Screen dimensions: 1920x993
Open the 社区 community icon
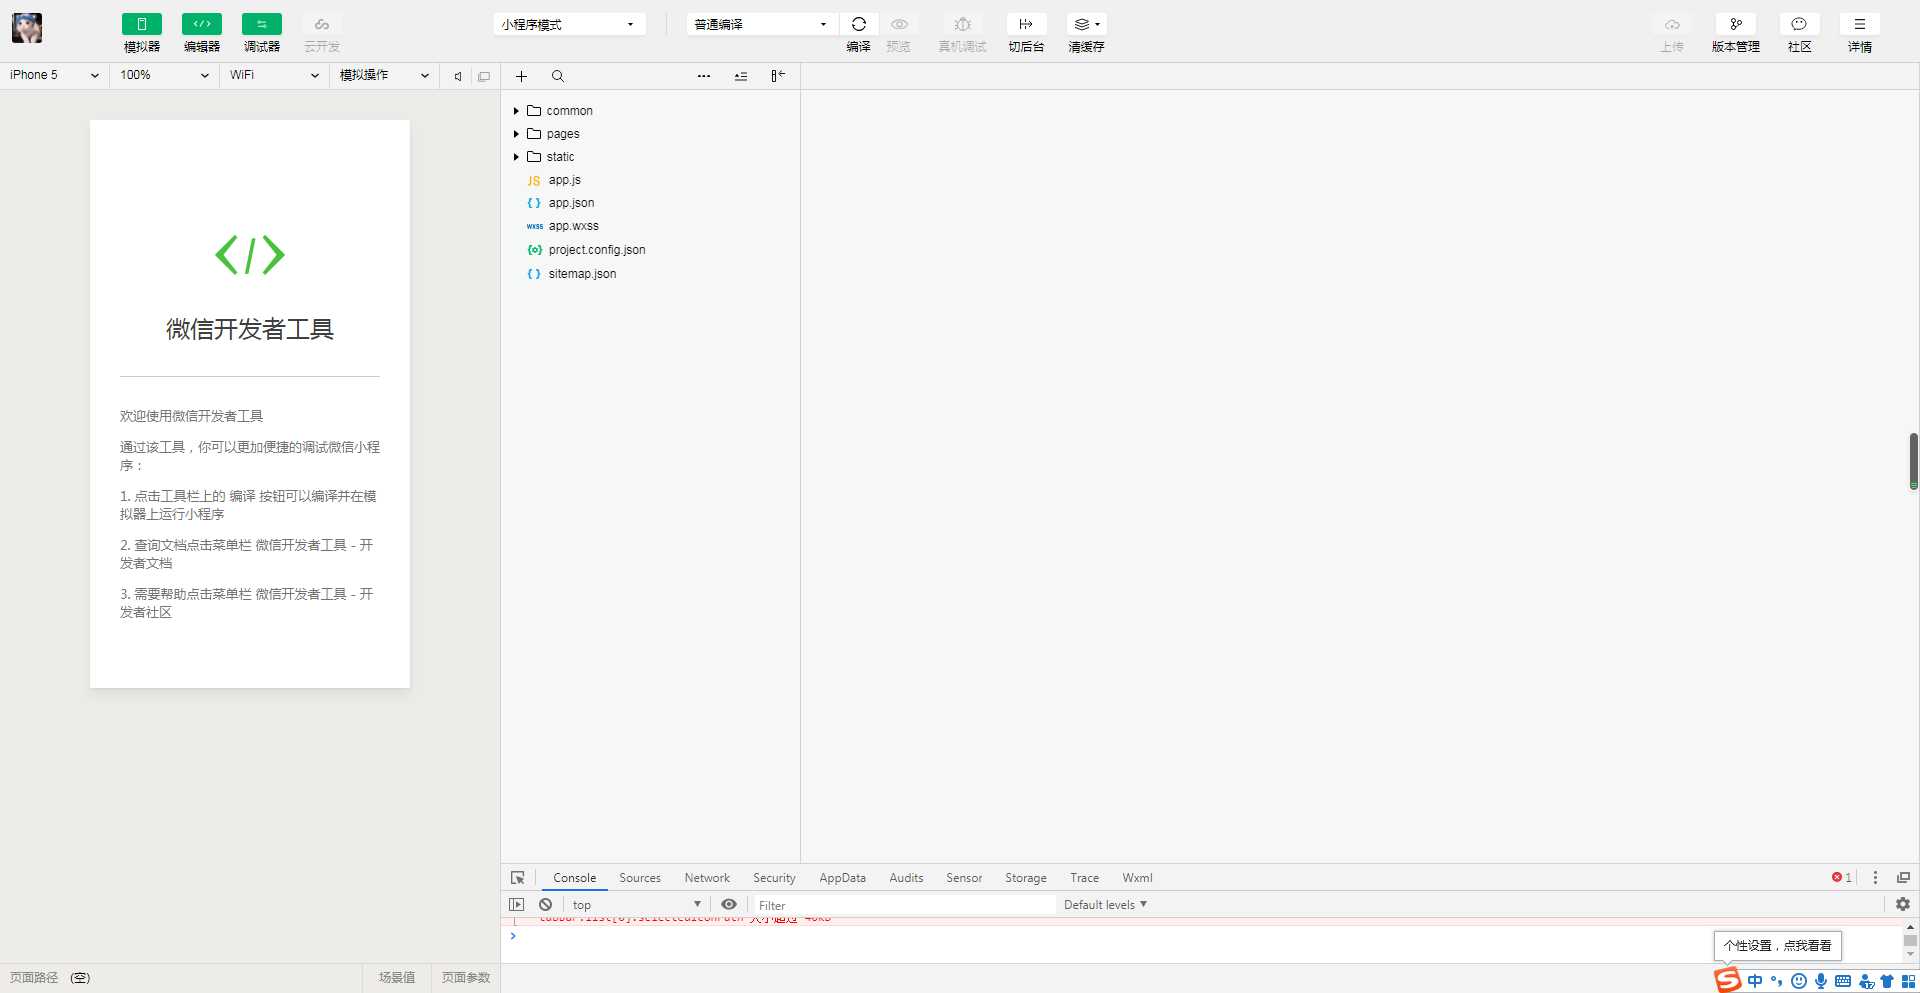[x=1799, y=24]
